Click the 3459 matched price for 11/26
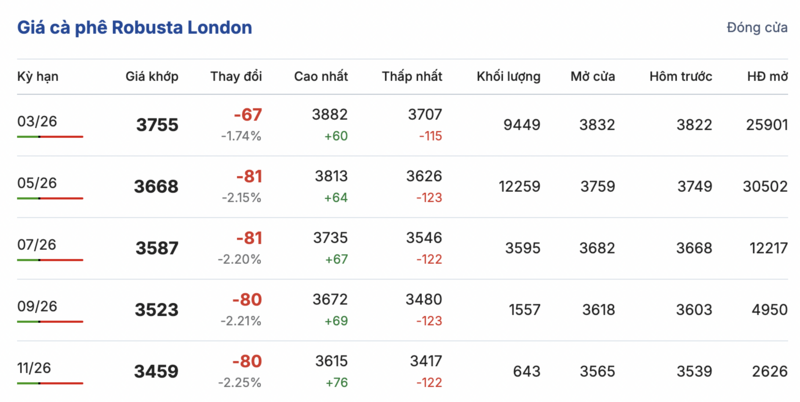The height and width of the screenshot is (402, 800). (157, 372)
